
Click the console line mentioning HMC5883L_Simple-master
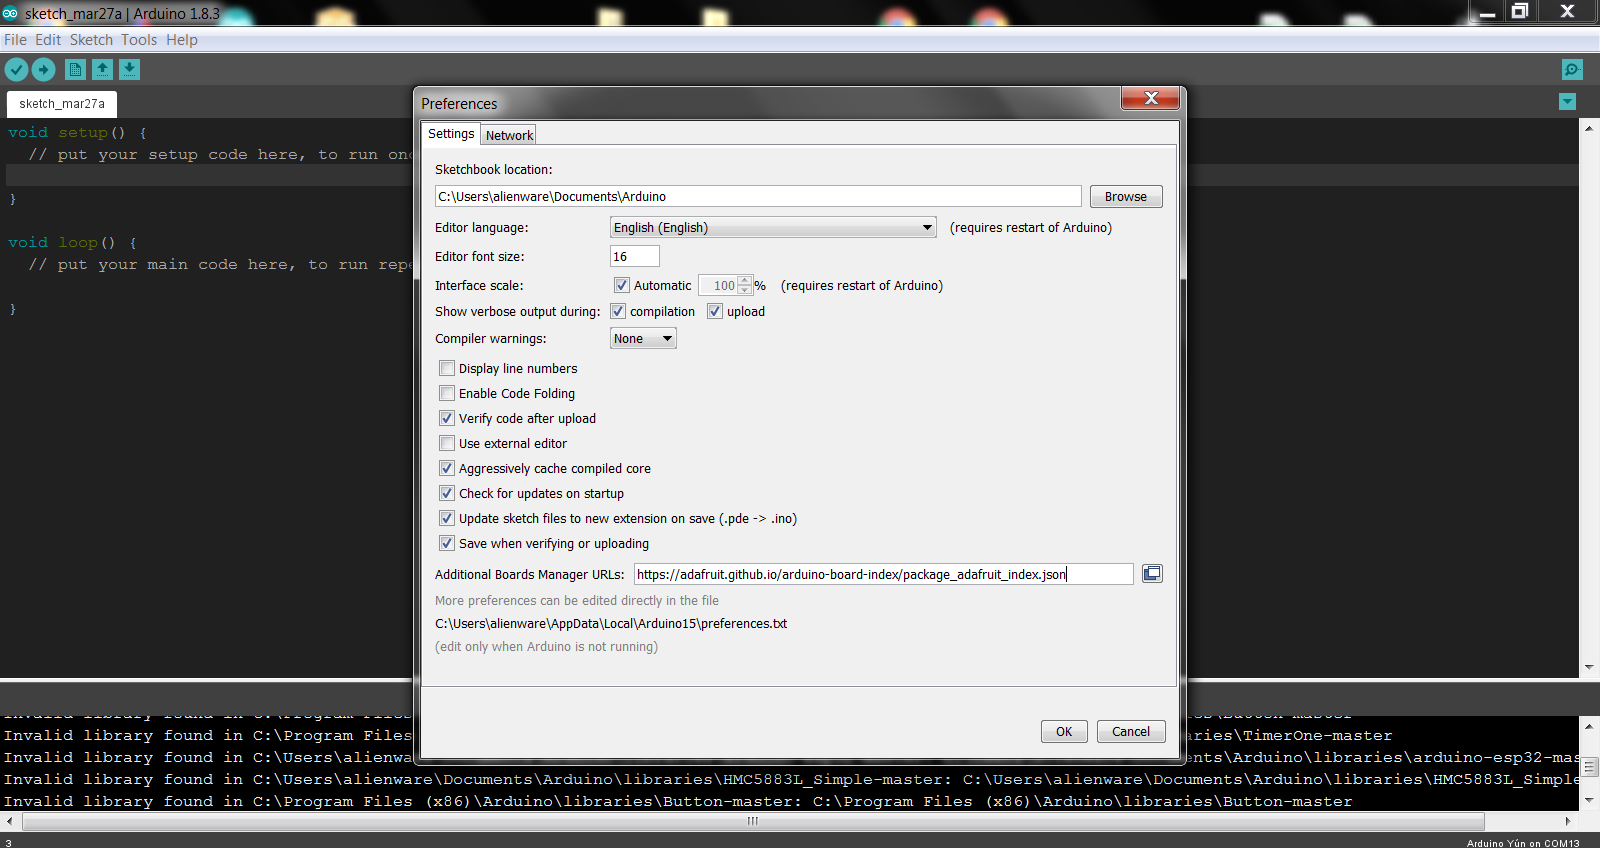point(790,779)
